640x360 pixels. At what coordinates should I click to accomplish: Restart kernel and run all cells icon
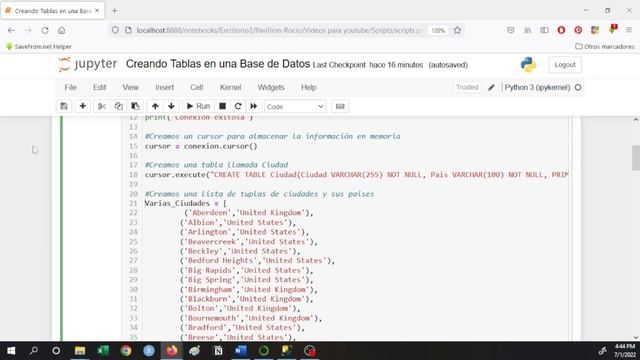click(x=253, y=106)
